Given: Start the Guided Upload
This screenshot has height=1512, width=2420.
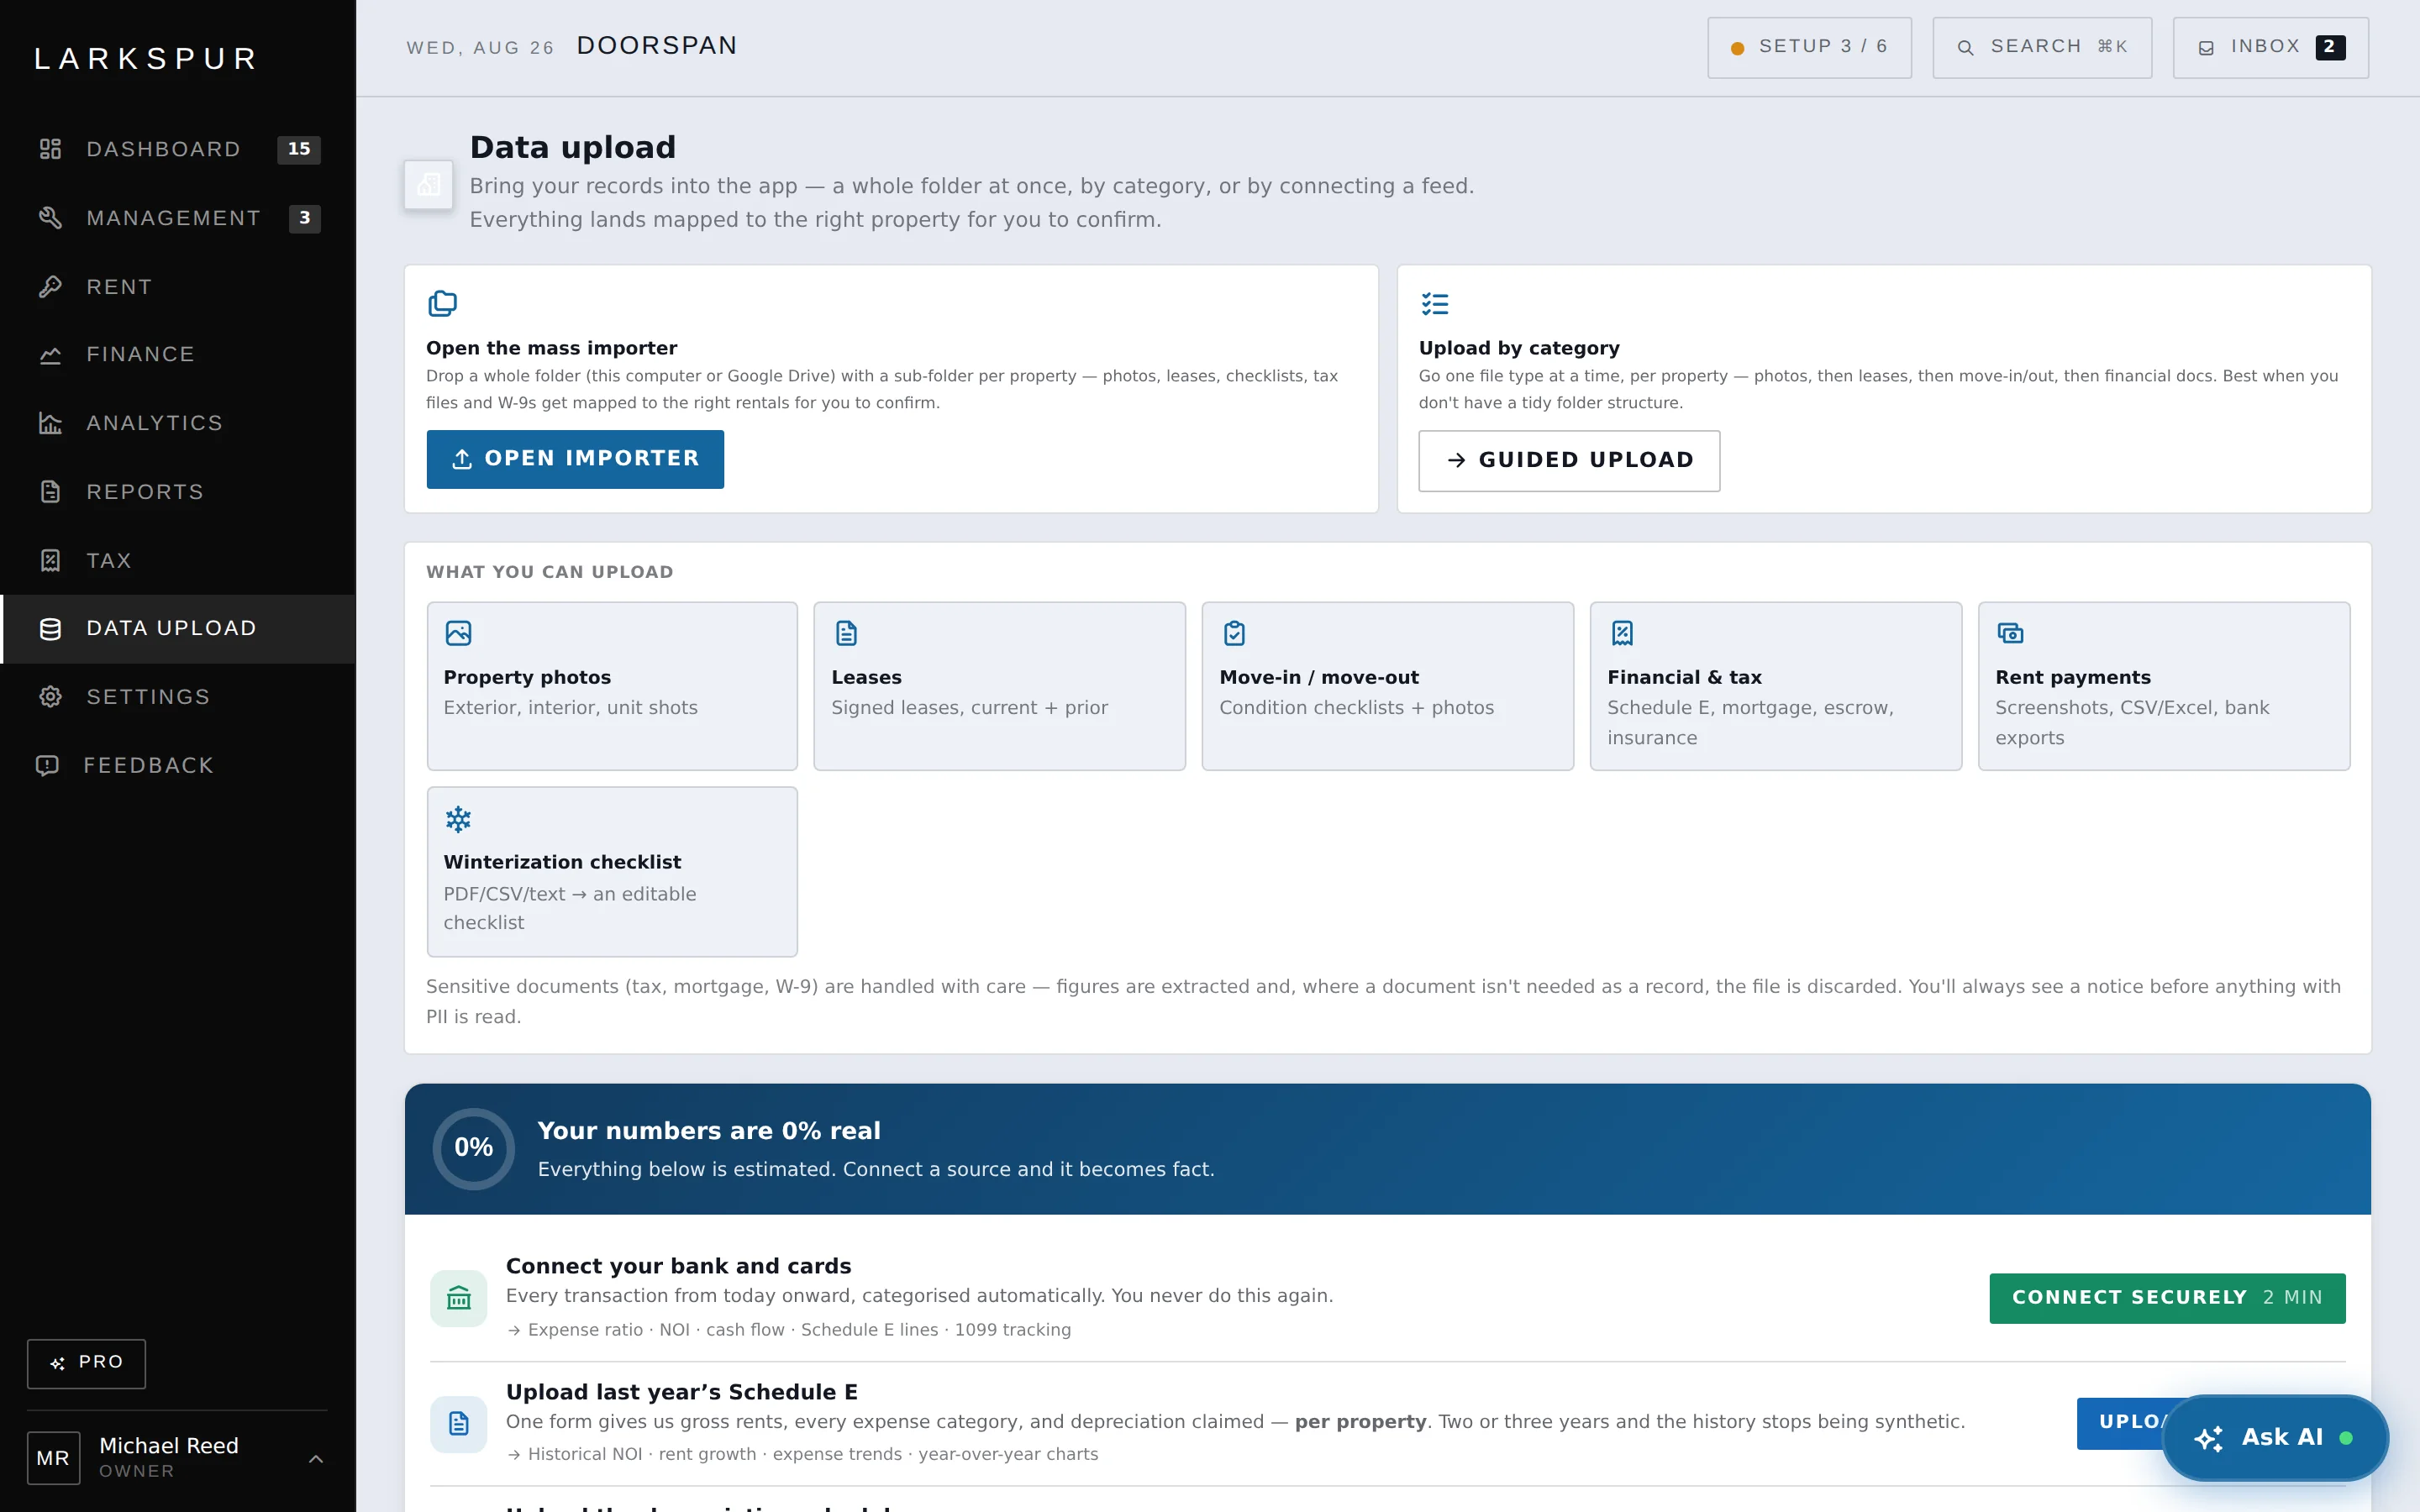Looking at the screenshot, I should (1569, 460).
